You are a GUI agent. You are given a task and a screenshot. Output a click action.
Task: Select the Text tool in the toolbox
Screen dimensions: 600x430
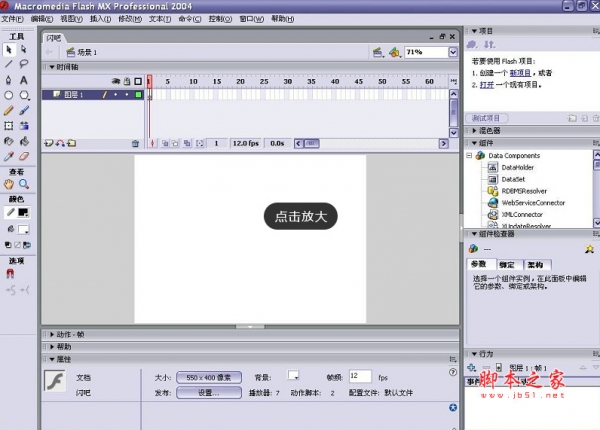(x=23, y=79)
